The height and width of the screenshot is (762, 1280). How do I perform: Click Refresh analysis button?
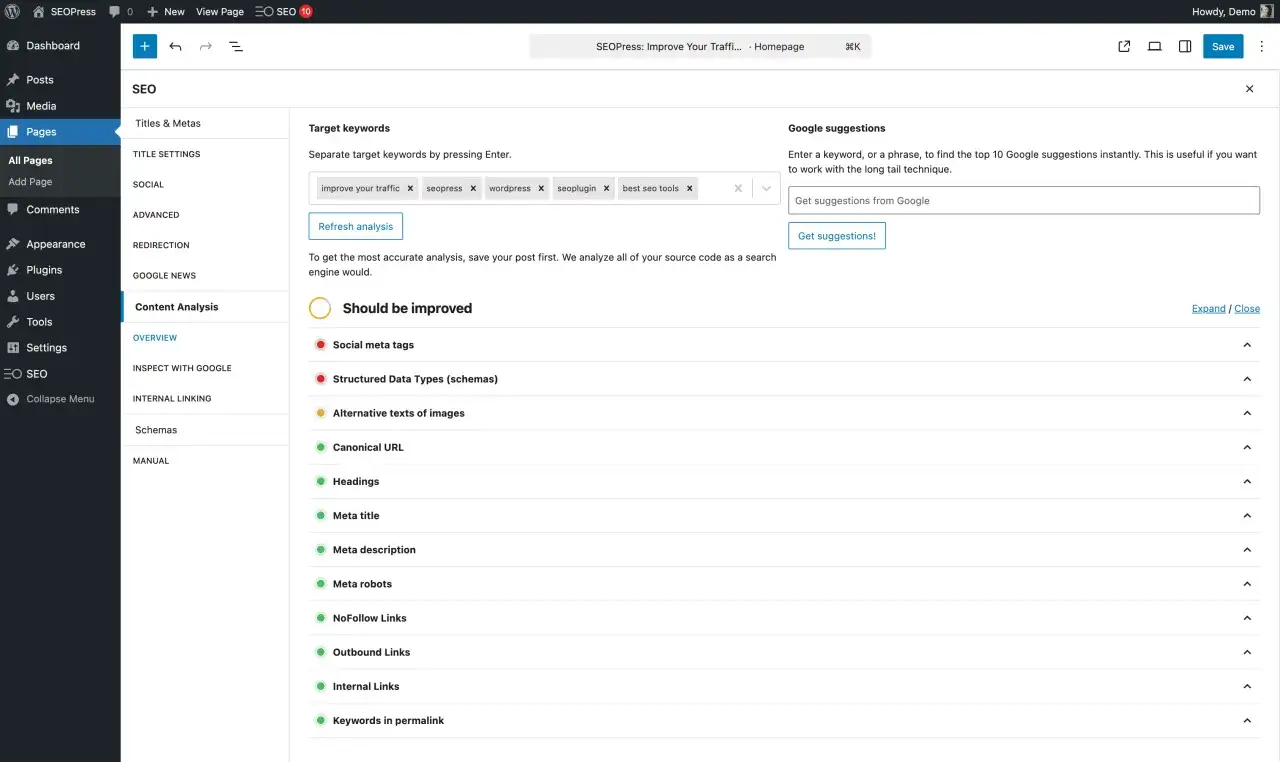pyautogui.click(x=355, y=226)
